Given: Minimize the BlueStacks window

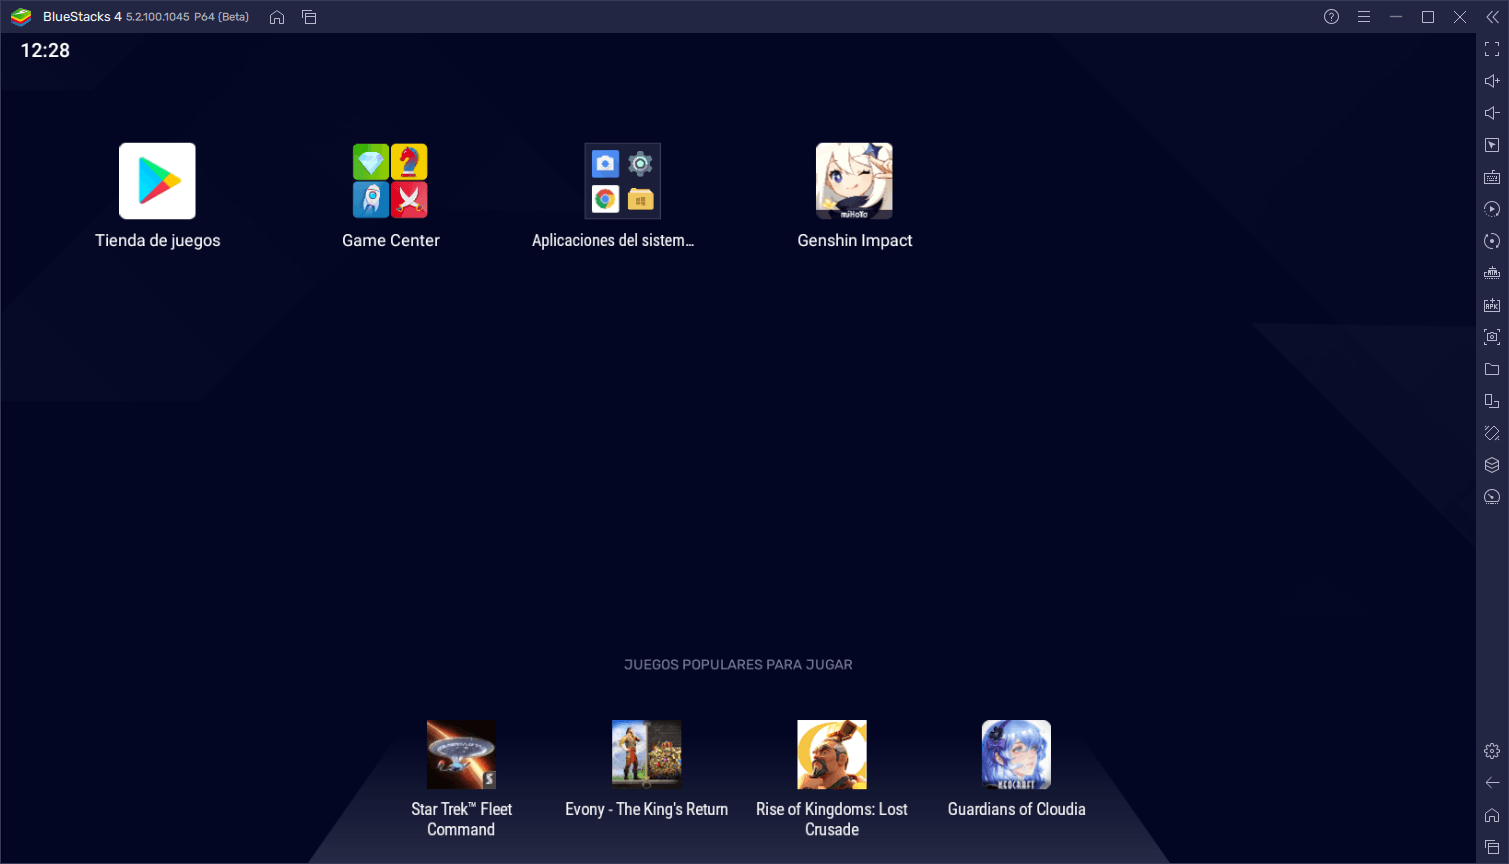Looking at the screenshot, I should 1396,17.
